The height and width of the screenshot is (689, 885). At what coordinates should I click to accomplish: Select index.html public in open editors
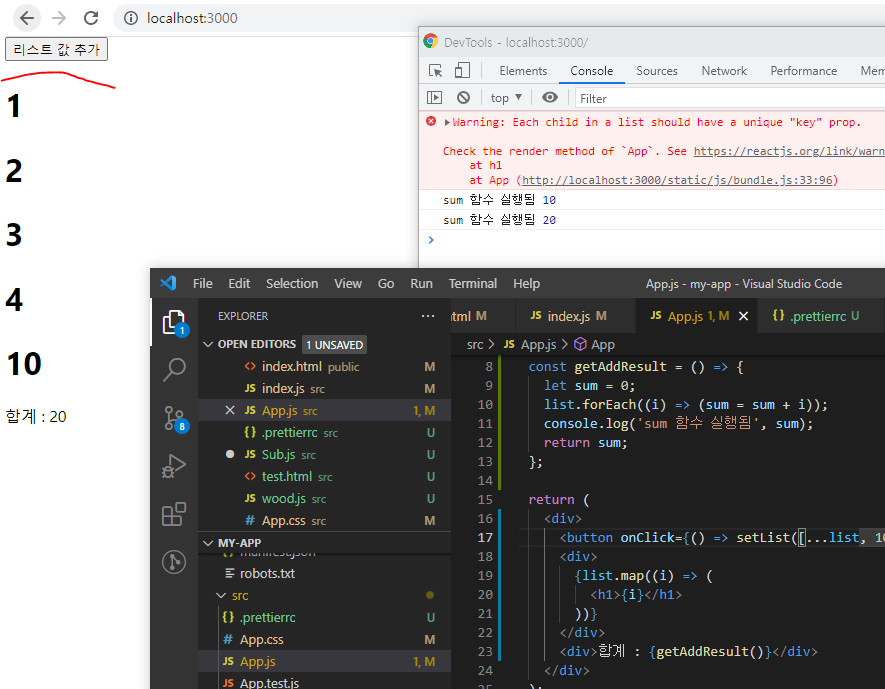coord(325,367)
